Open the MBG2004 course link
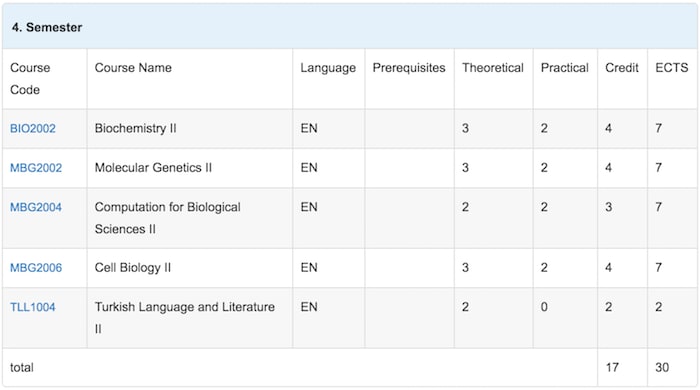 pyautogui.click(x=36, y=207)
